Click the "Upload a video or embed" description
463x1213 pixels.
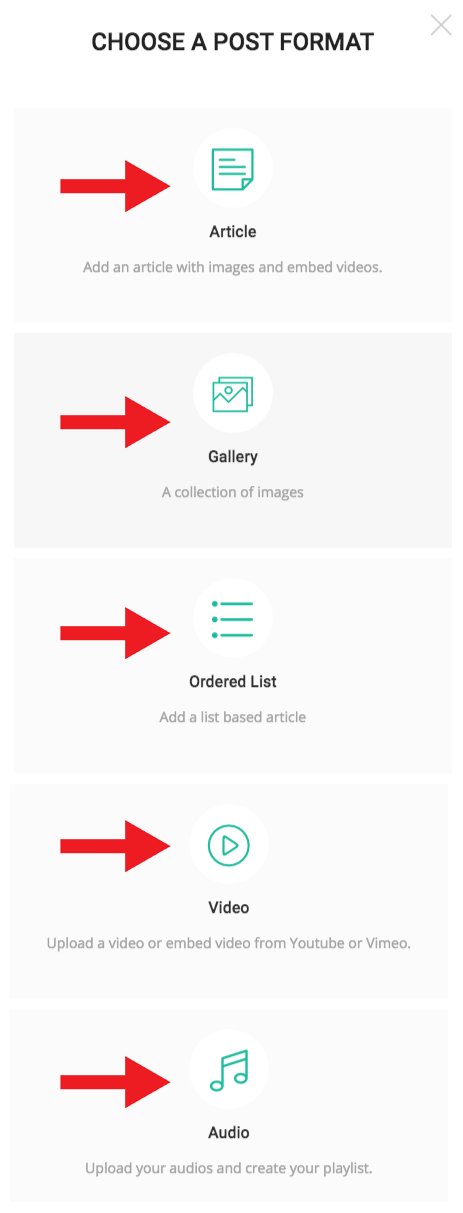pyautogui.click(x=229, y=943)
